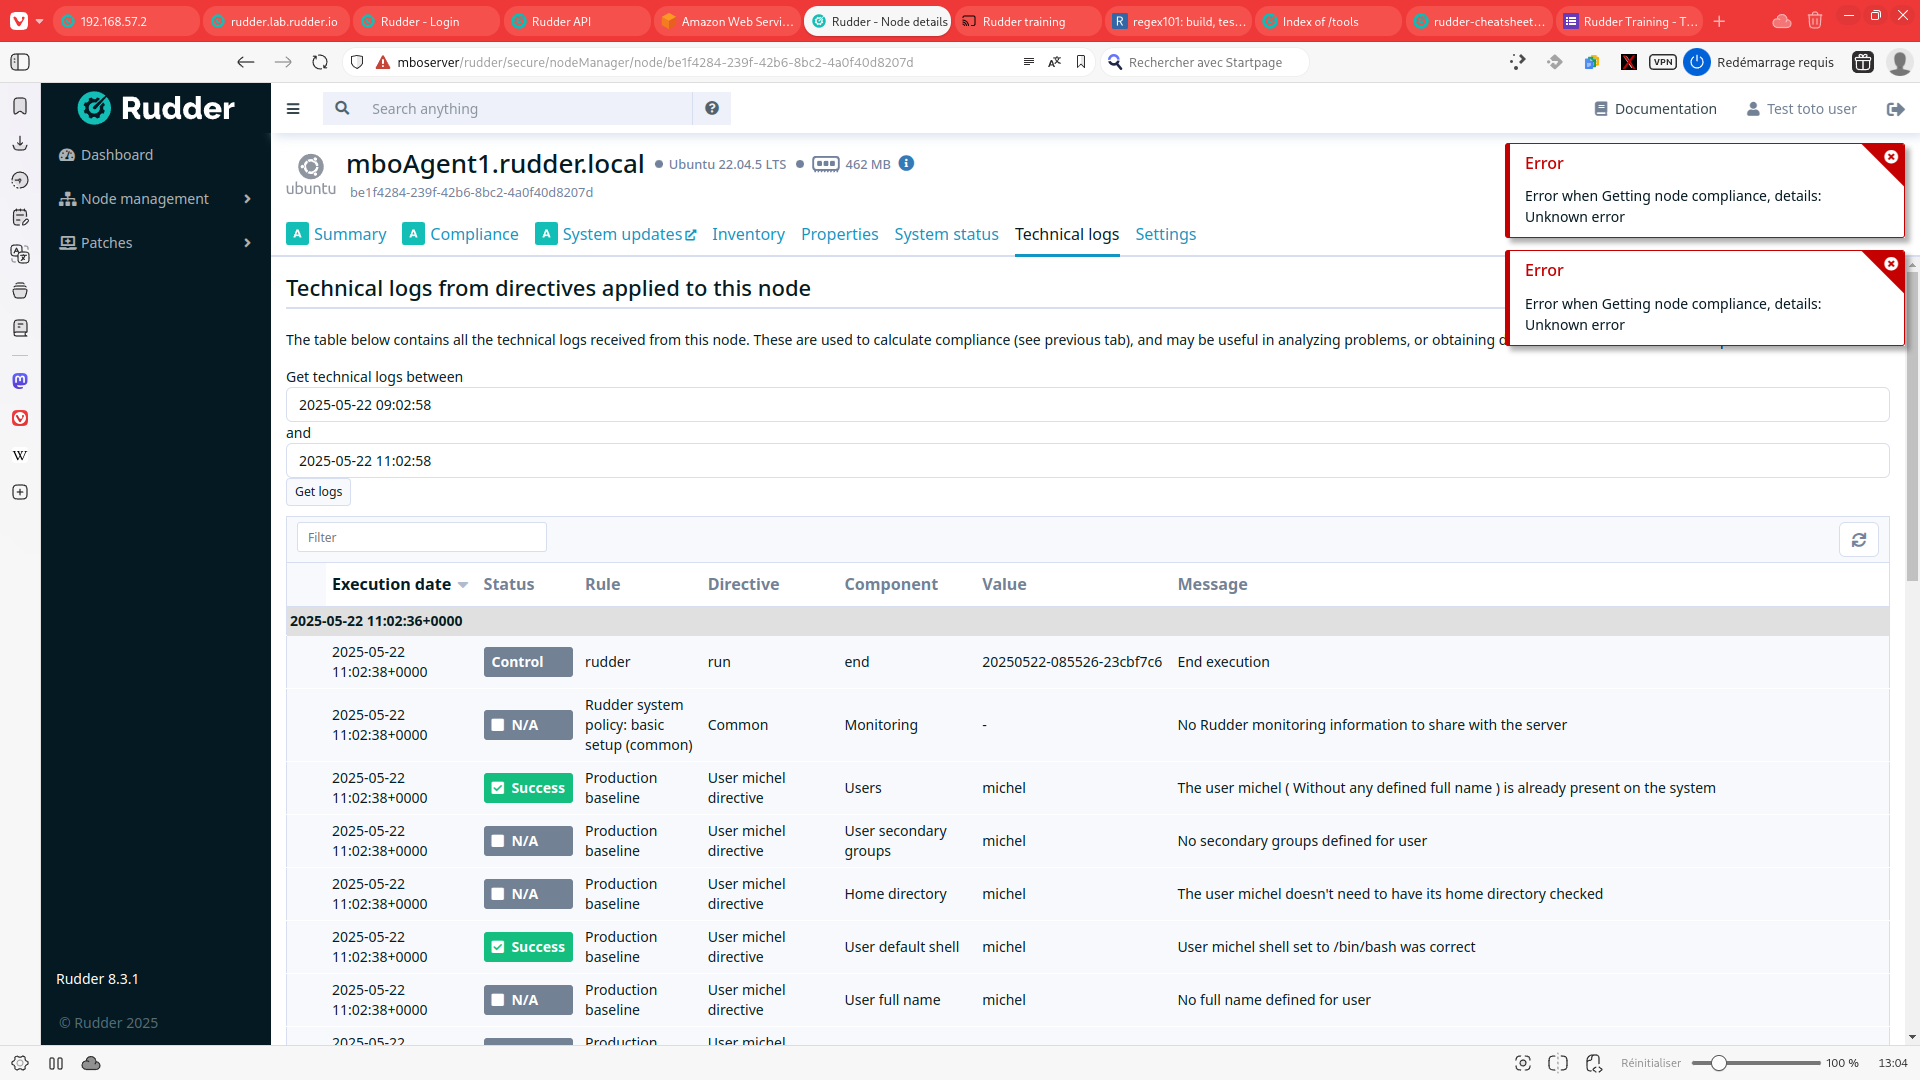Image resolution: width=1920 pixels, height=1080 pixels.
Task: Open a new browser tab
Action: (x=1719, y=21)
